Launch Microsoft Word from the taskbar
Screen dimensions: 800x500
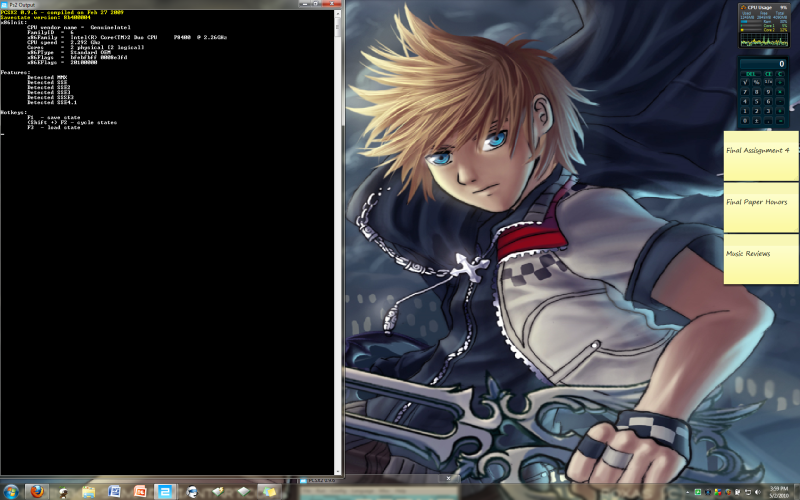114,492
